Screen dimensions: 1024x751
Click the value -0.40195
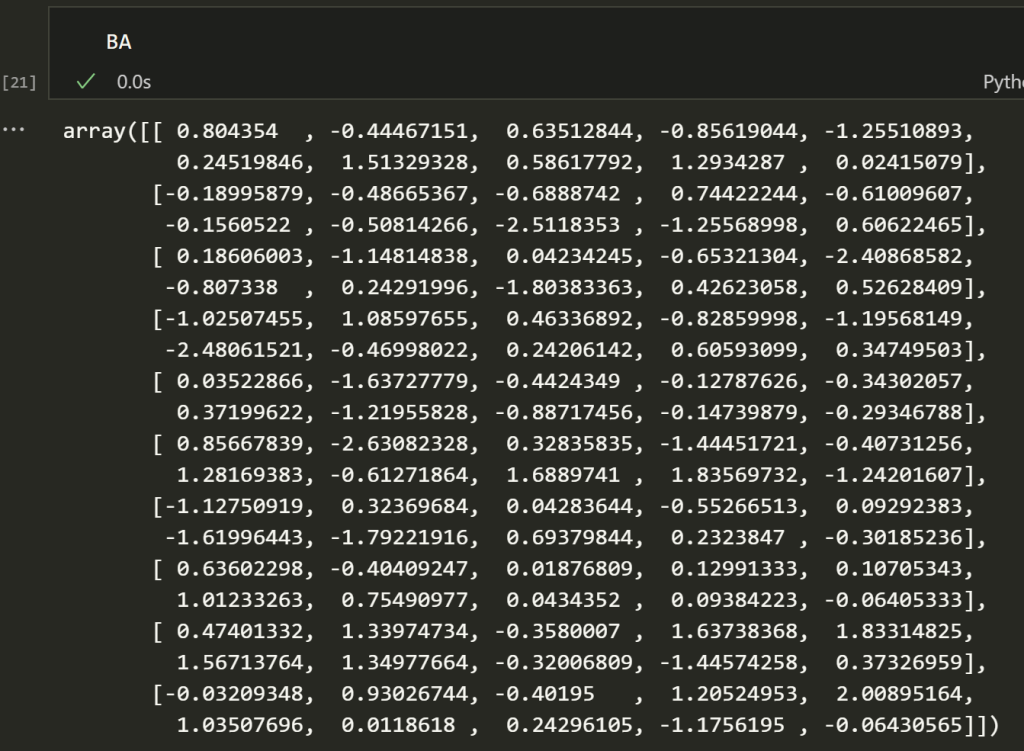[x=545, y=695]
